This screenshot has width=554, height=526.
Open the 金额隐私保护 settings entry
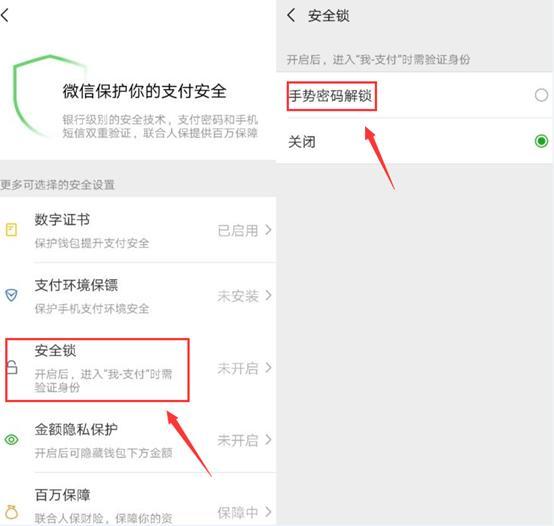pyautogui.click(x=138, y=440)
